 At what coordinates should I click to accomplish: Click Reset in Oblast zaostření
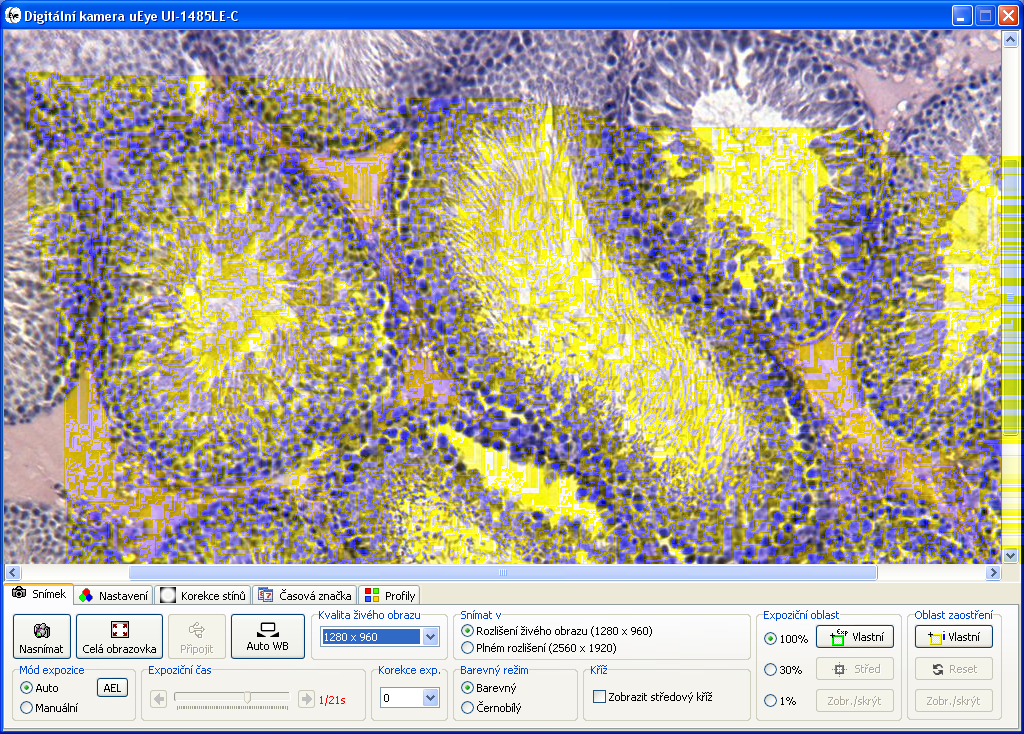pyautogui.click(x=953, y=669)
